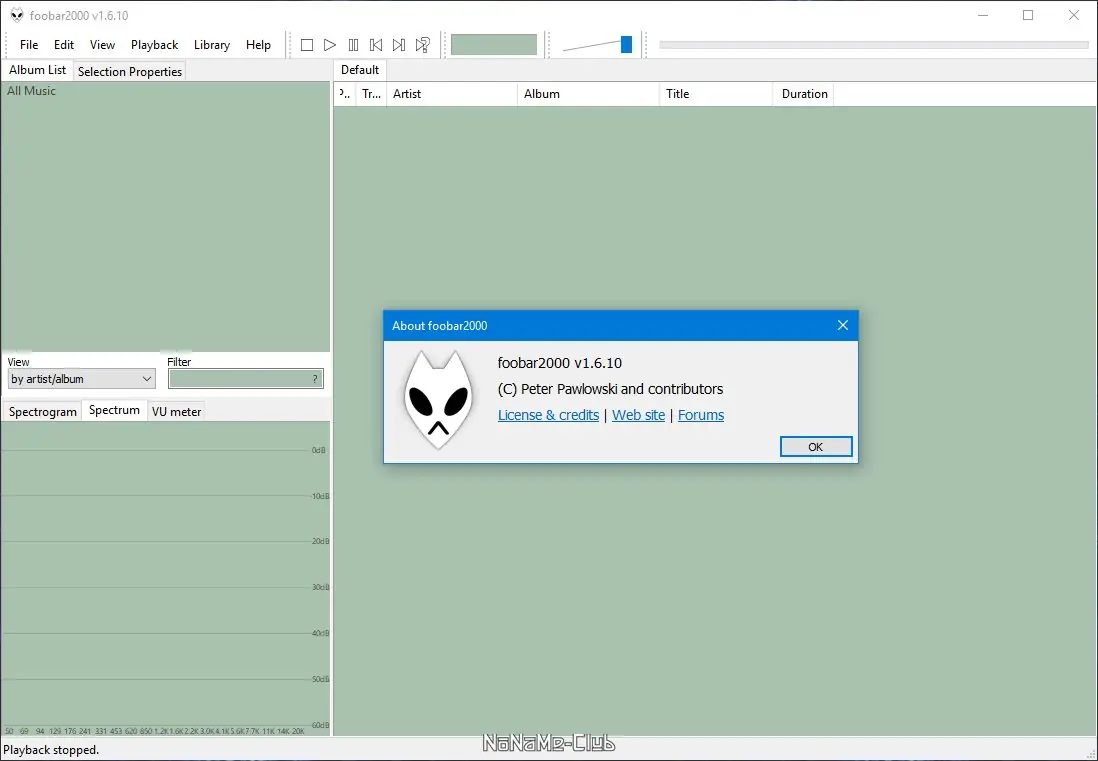Click the filter help question mark
The width and height of the screenshot is (1098, 761).
315,379
